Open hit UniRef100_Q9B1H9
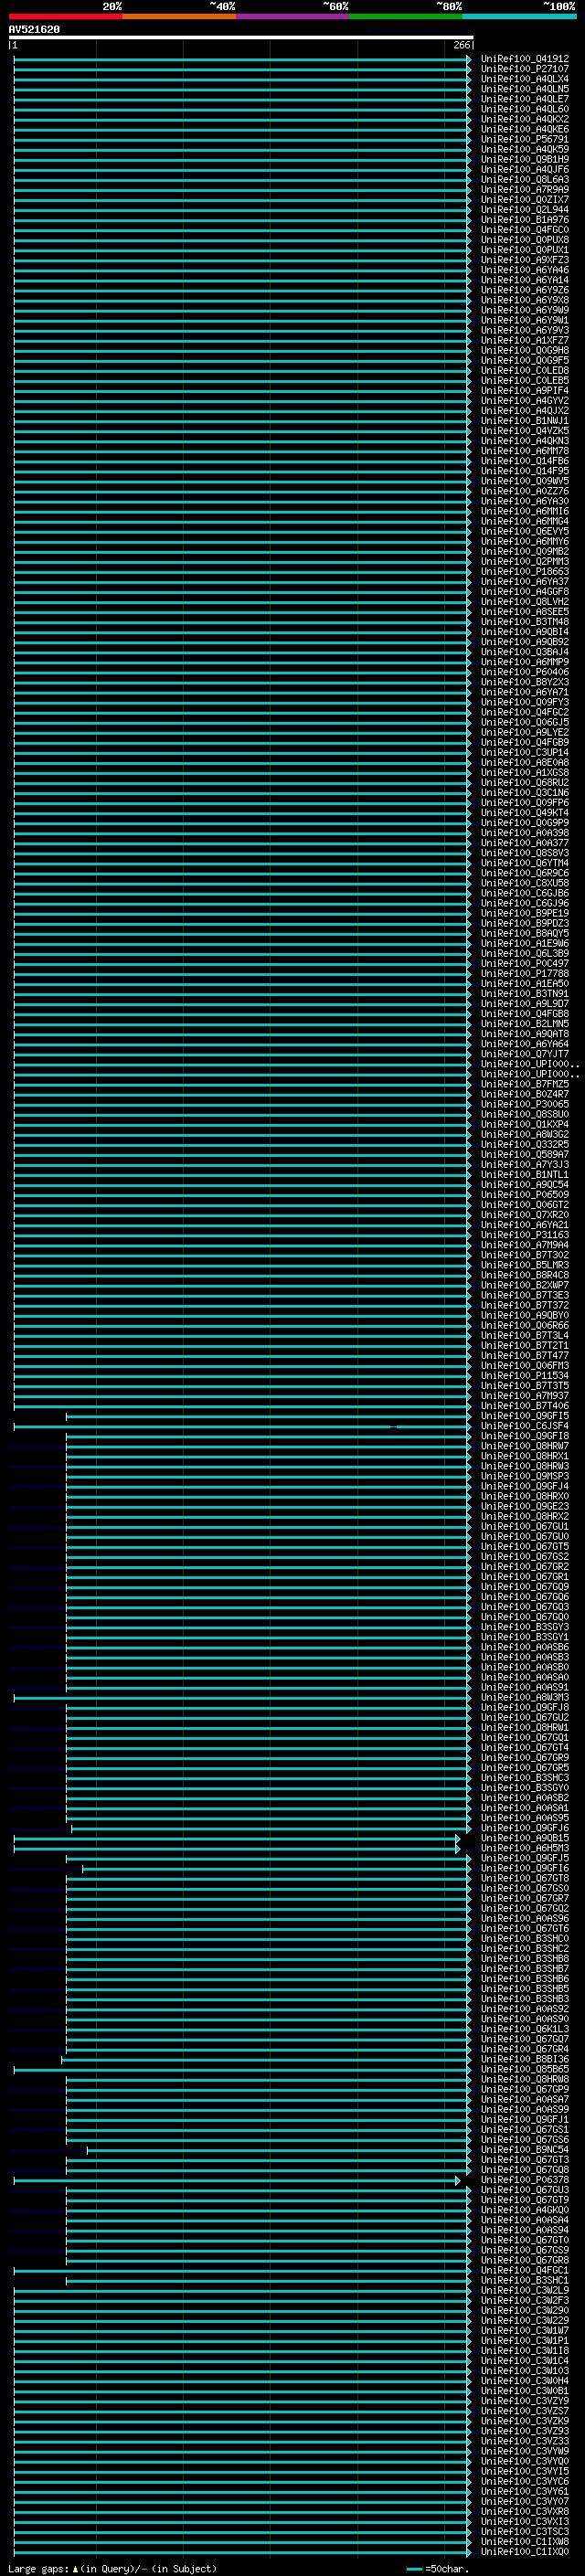The image size is (585, 2576). (524, 159)
